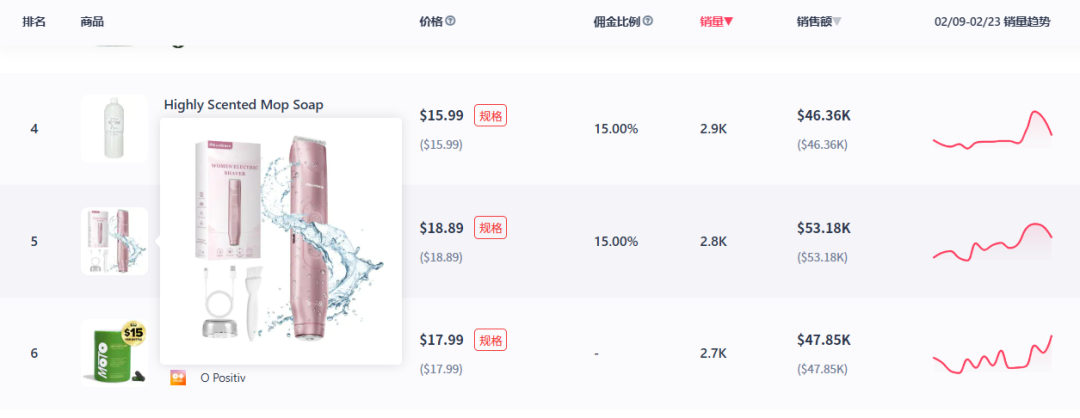The height and width of the screenshot is (418, 1080).
Task: Click 规格 button for $17.99 product
Action: pos(490,339)
